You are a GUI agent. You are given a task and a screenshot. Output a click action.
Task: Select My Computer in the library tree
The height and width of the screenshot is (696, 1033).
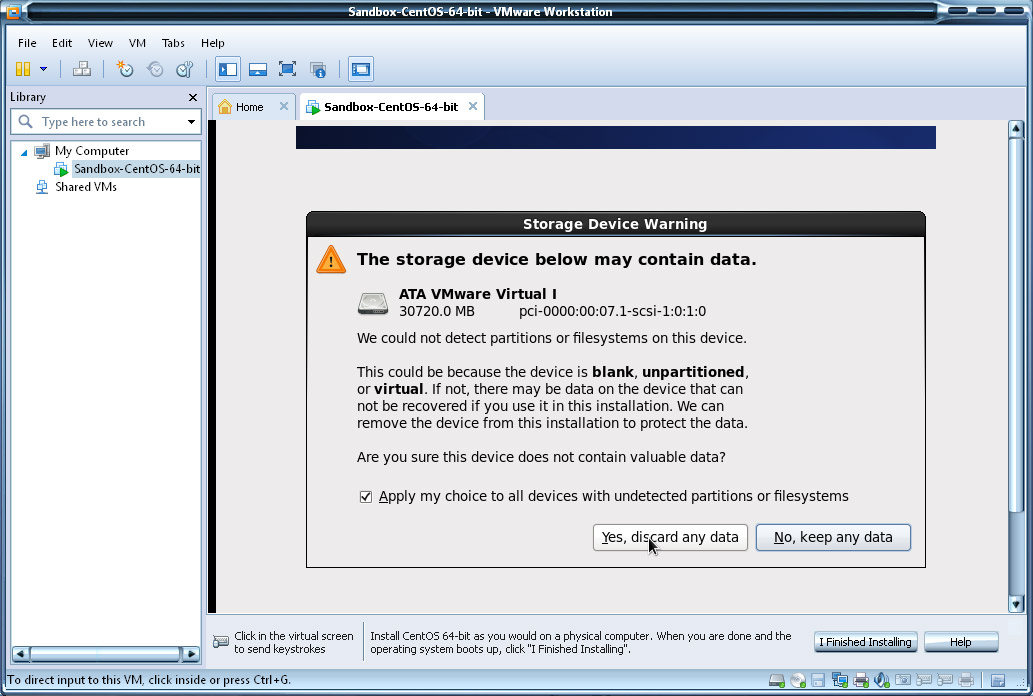click(92, 151)
